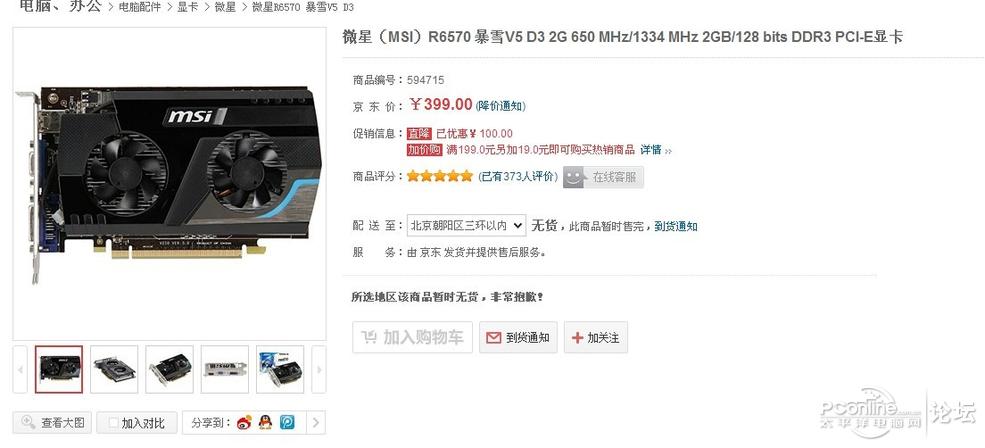
Task: Show previous thumbnails with left arrow
Action: tap(20, 369)
